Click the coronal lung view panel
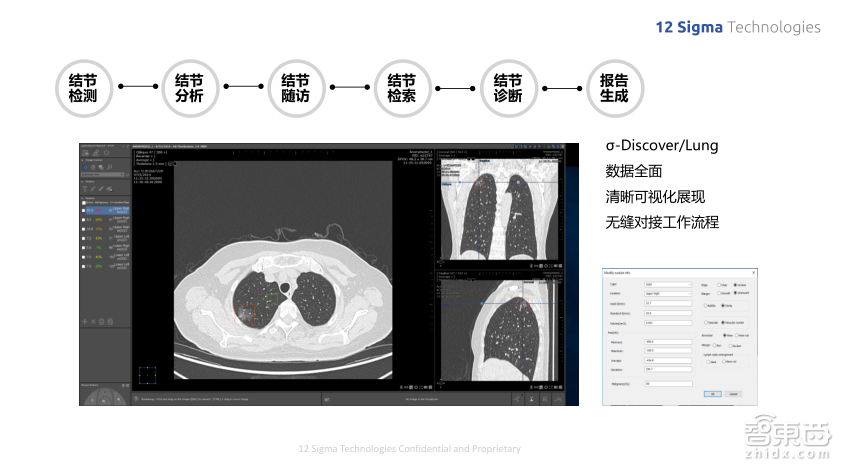Viewport: 847px width, 472px height. tap(497, 205)
